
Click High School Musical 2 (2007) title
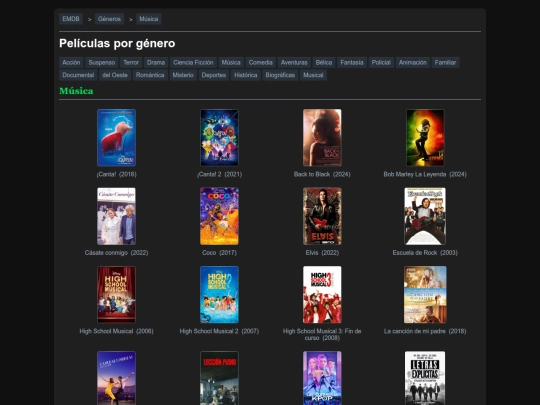tap(219, 331)
